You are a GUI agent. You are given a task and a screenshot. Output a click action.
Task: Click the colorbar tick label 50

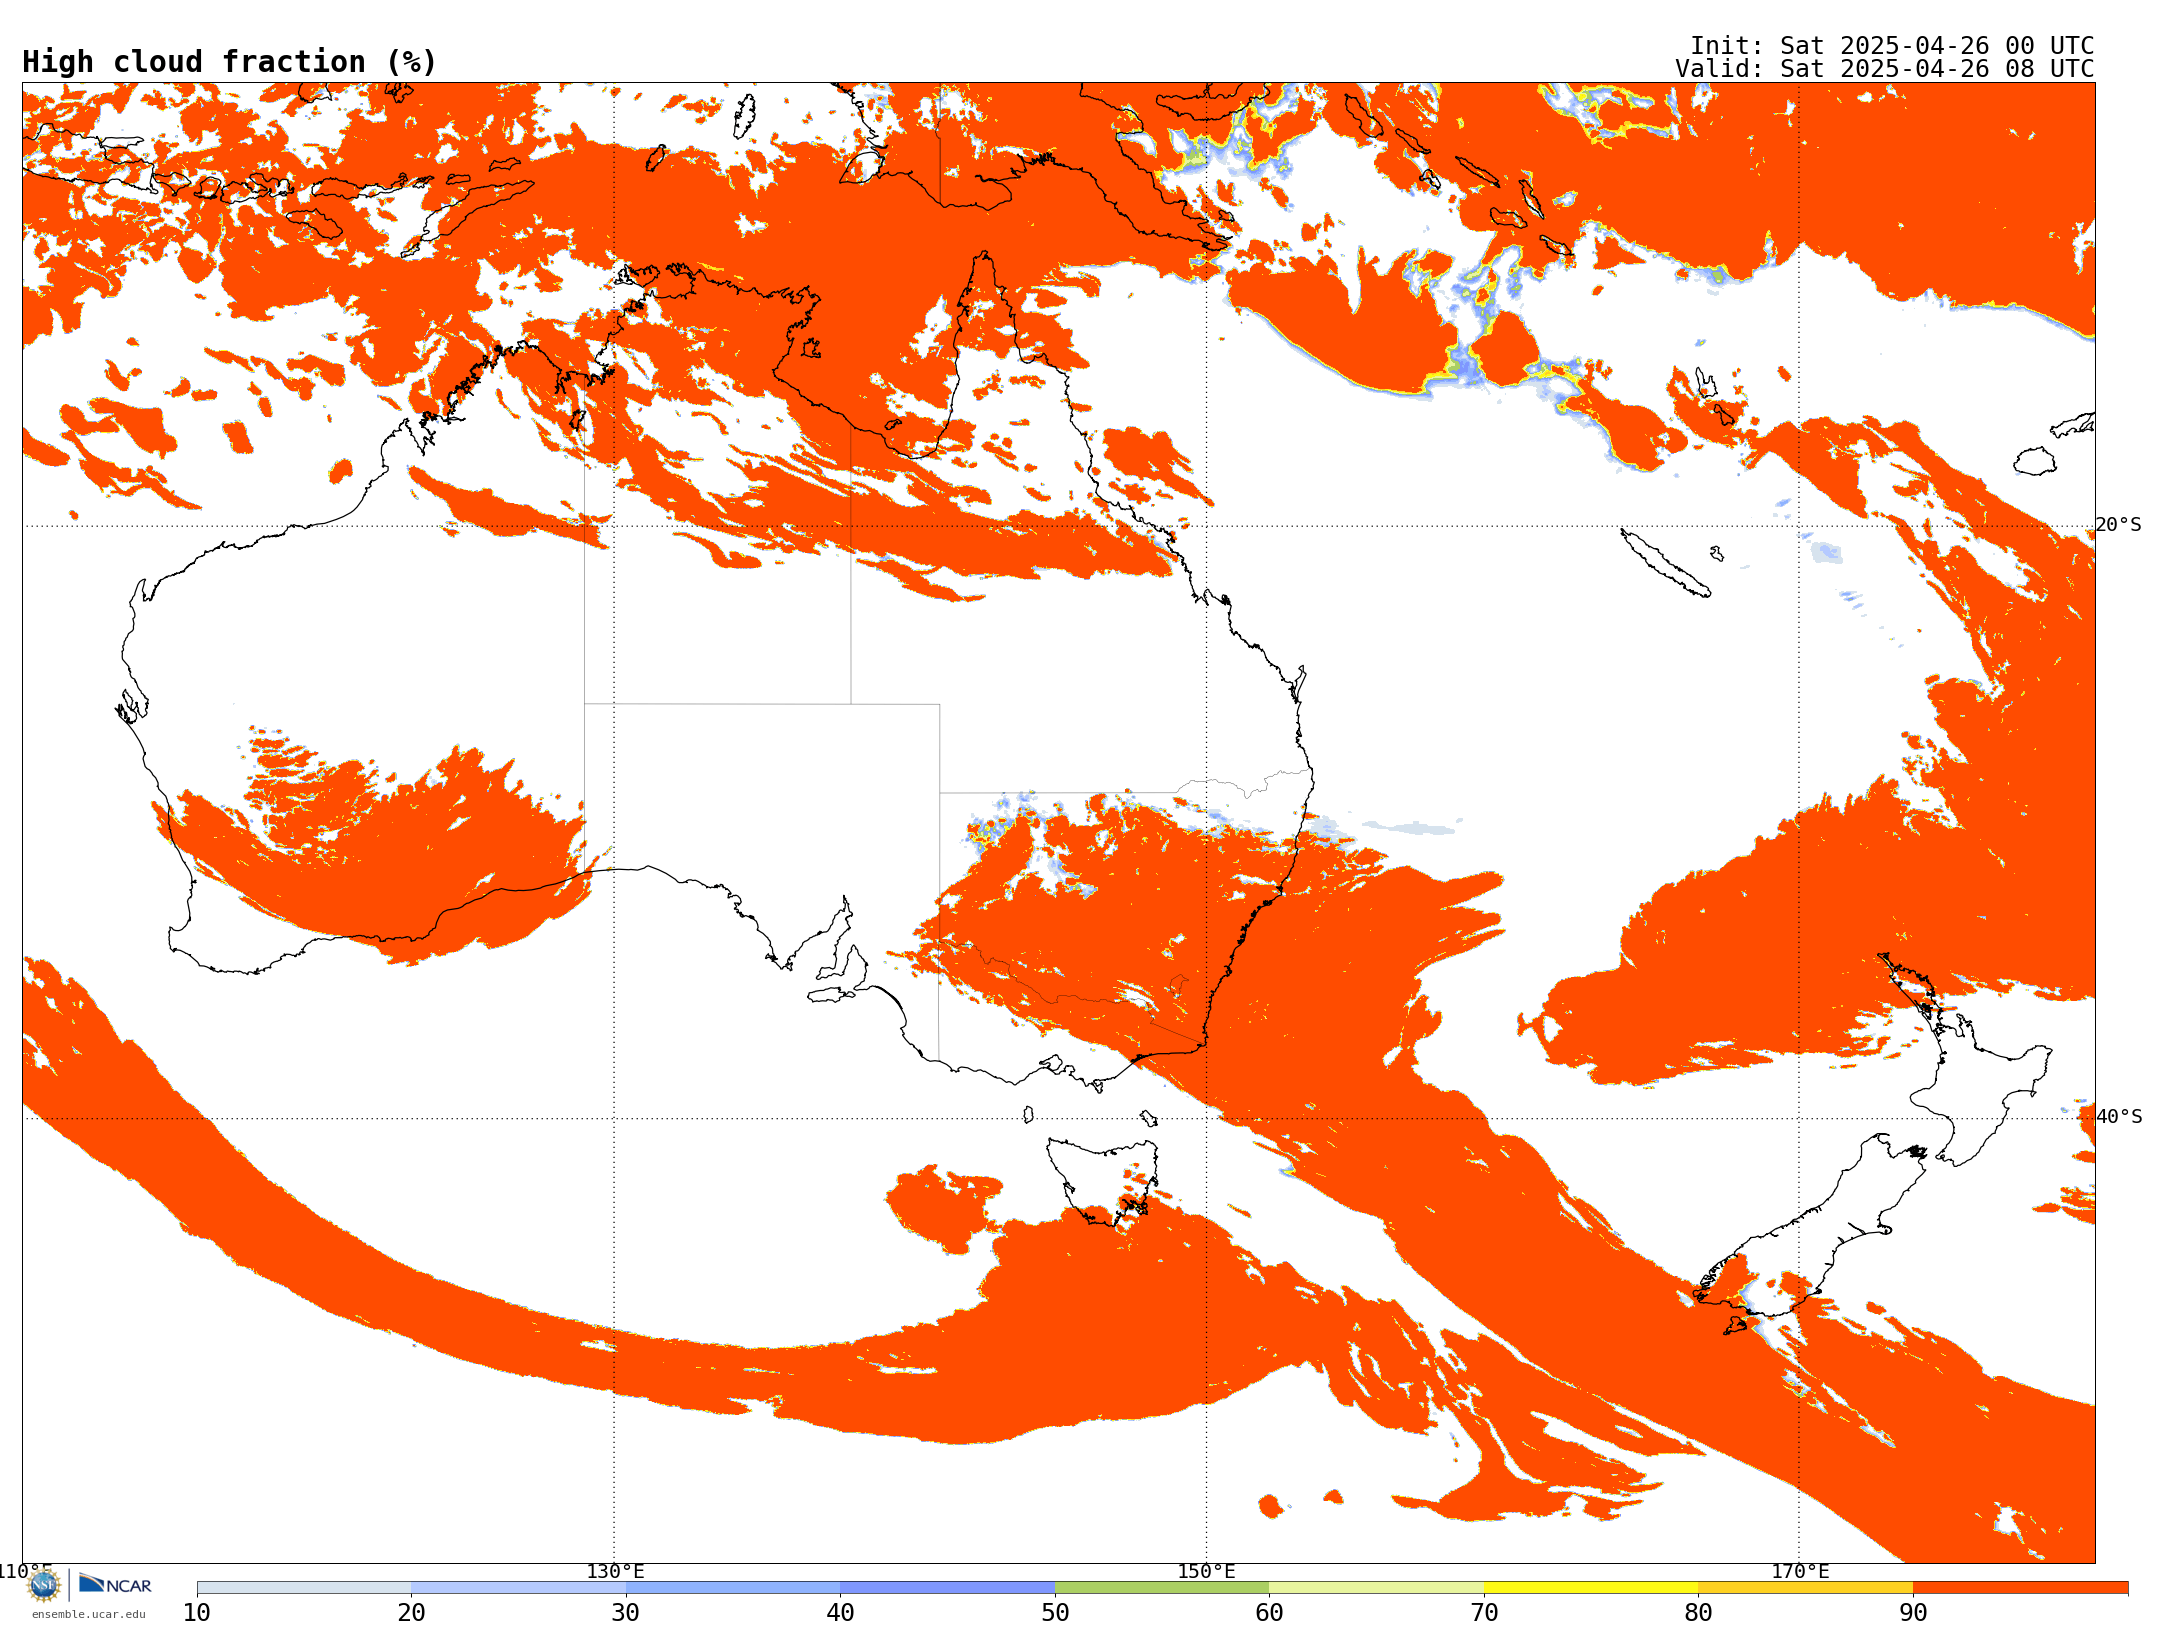[1055, 1612]
